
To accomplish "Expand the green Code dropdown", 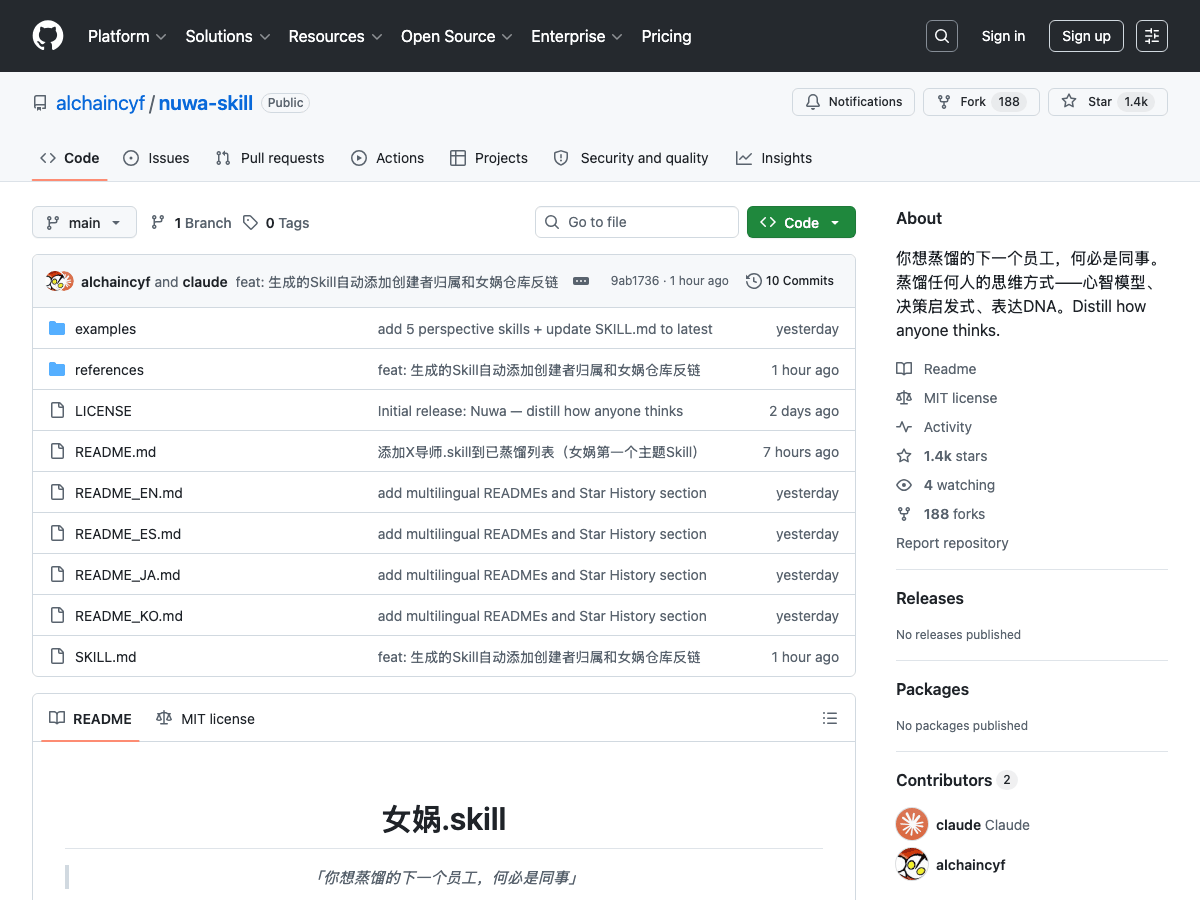I will coord(801,222).
